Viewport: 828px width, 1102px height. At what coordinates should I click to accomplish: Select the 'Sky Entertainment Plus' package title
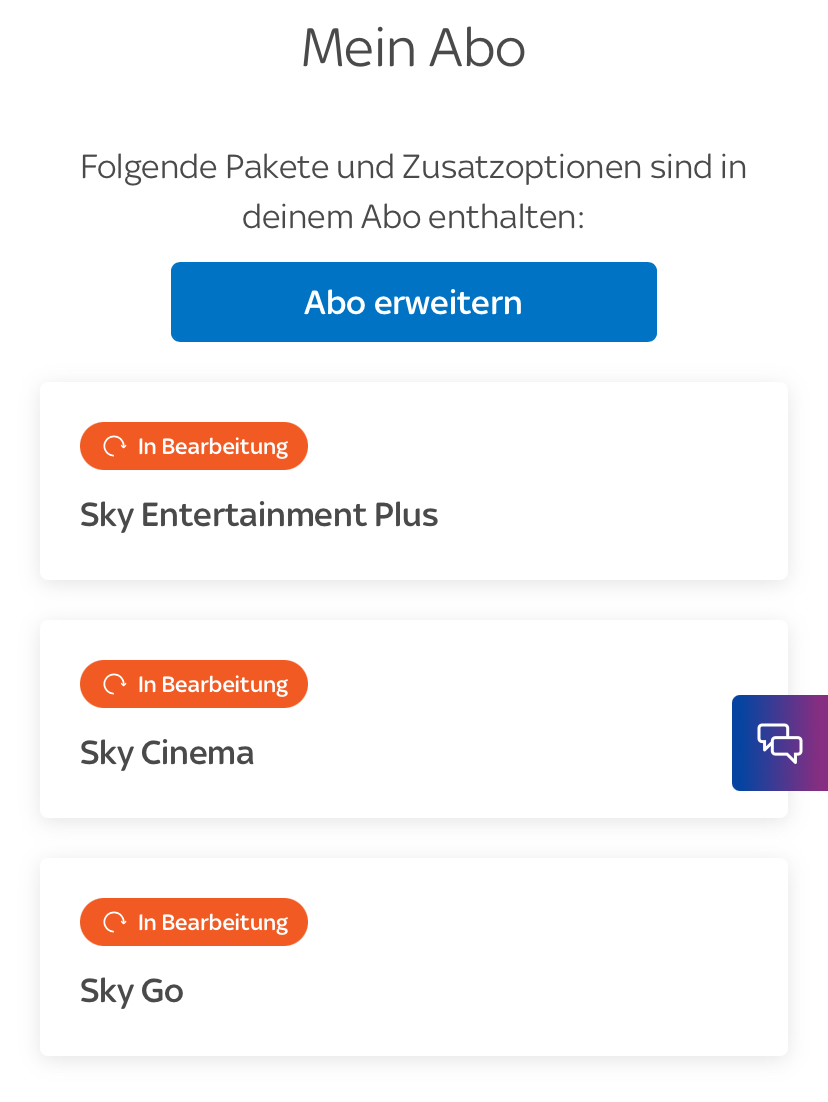pyautogui.click(x=259, y=515)
